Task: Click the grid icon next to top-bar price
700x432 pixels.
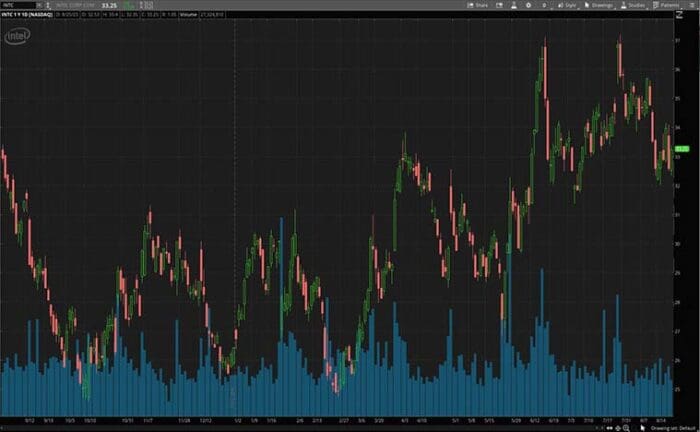Action: pos(149,5)
